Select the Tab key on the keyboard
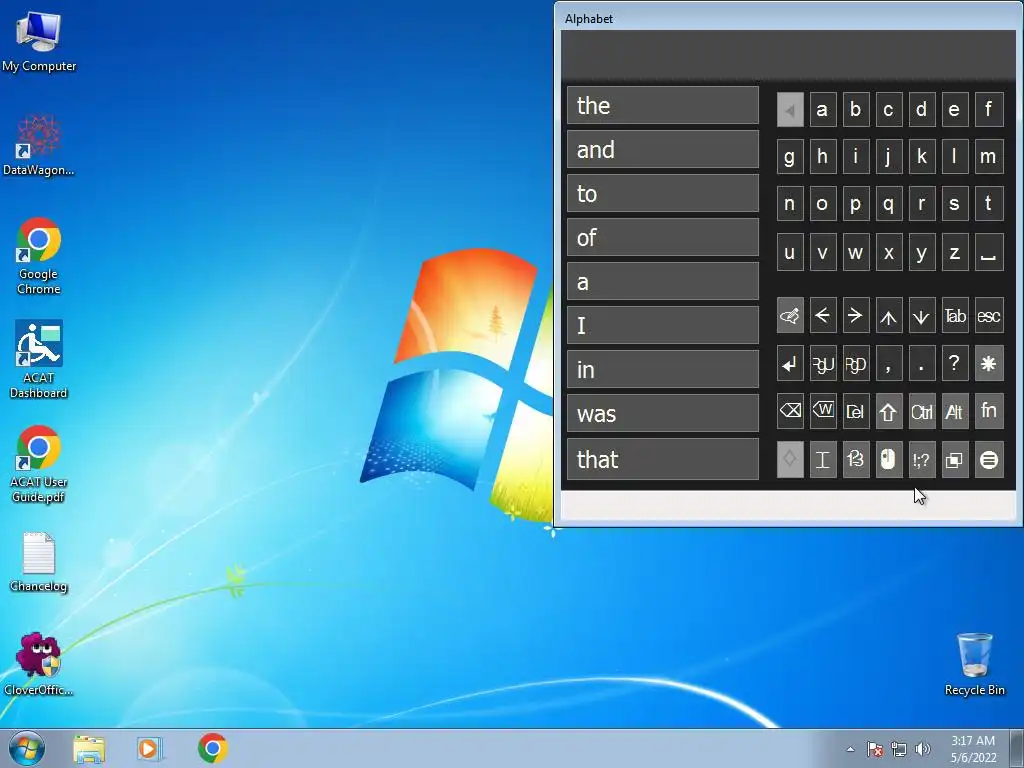 coord(955,316)
